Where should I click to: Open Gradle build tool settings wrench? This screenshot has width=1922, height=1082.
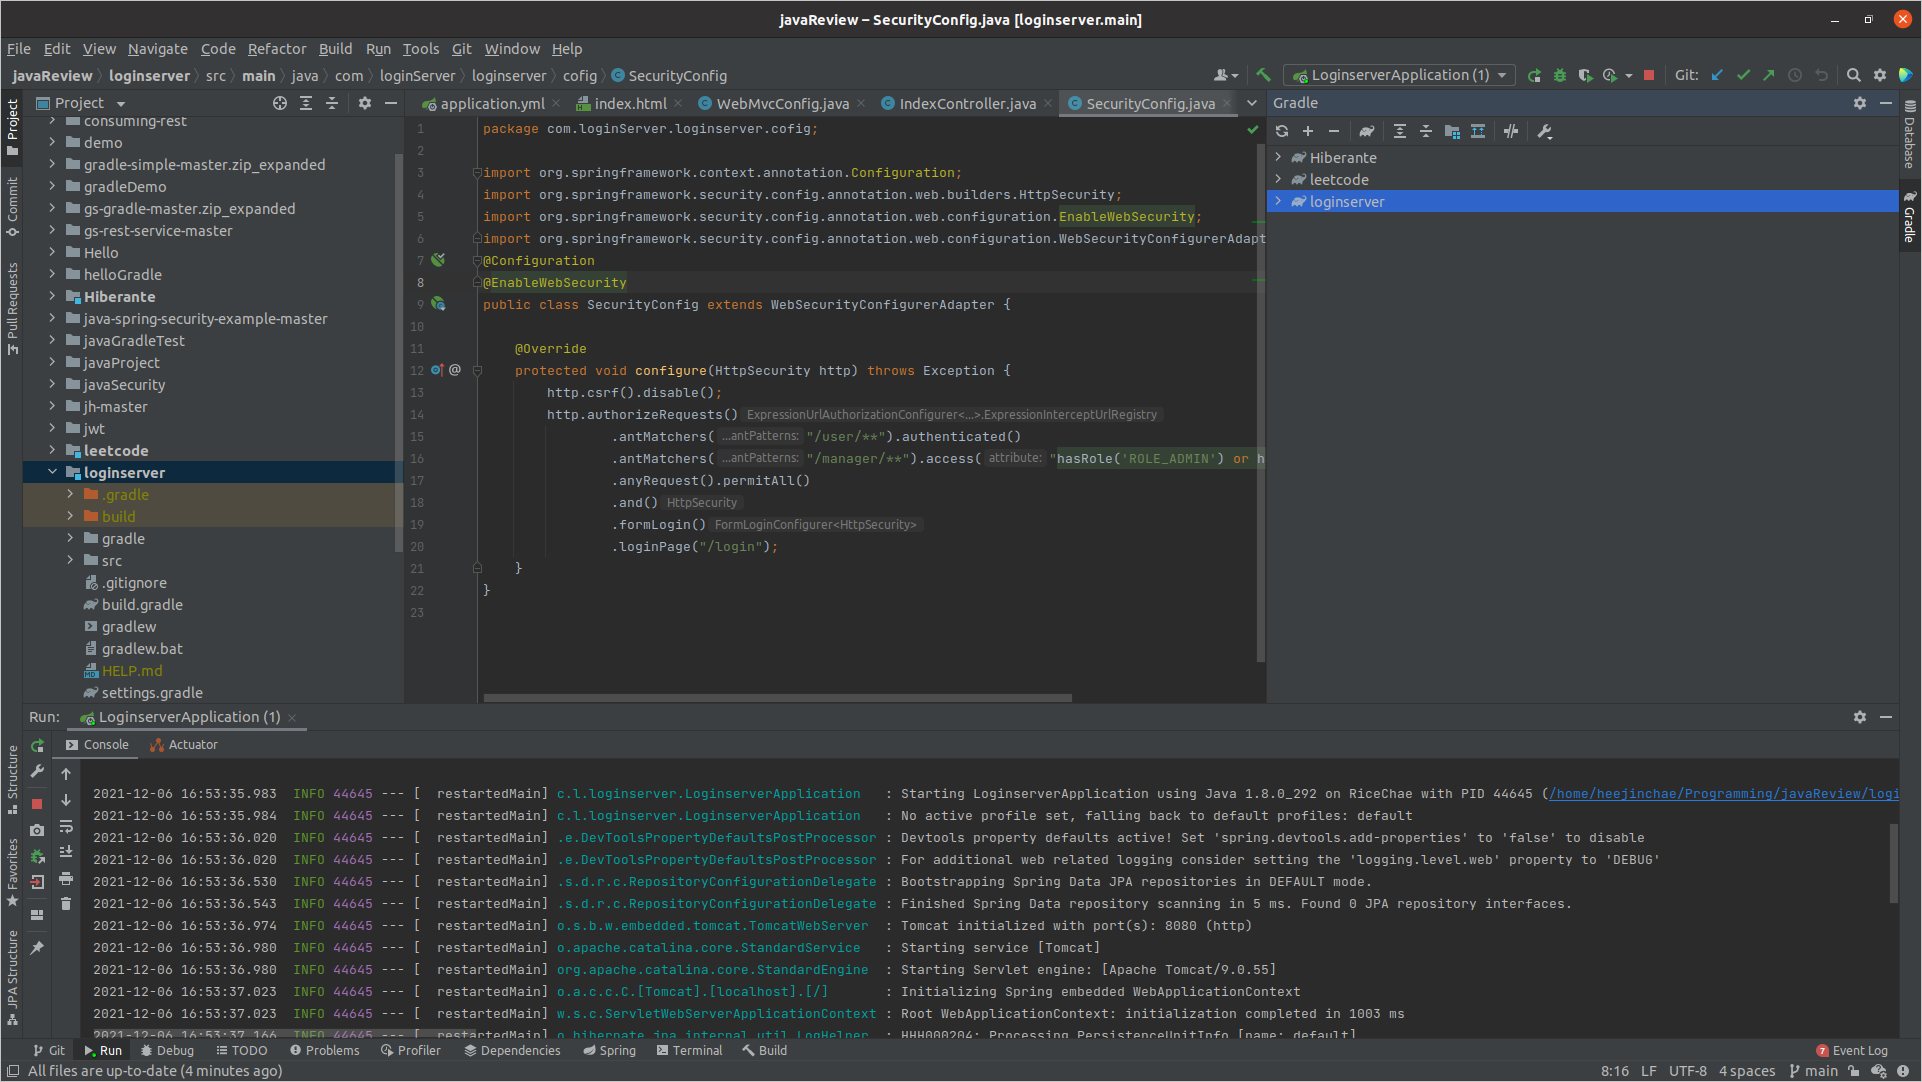[1545, 131]
